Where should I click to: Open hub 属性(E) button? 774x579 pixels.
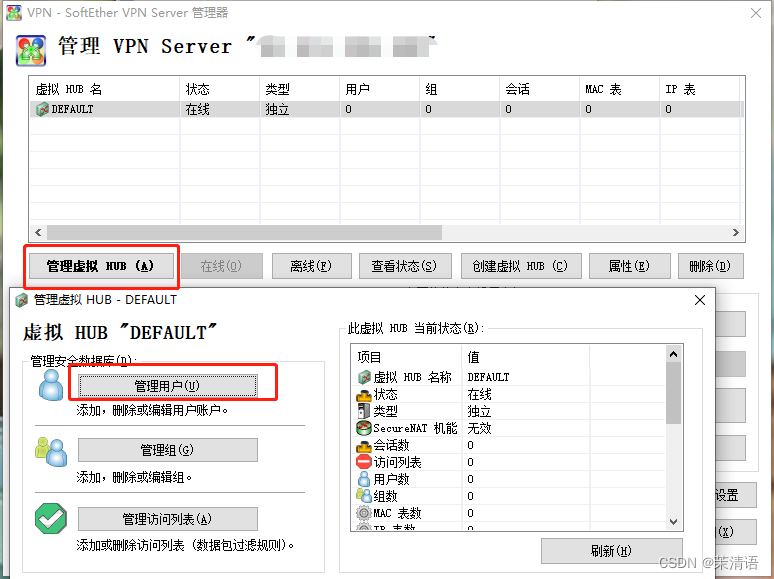[629, 266]
